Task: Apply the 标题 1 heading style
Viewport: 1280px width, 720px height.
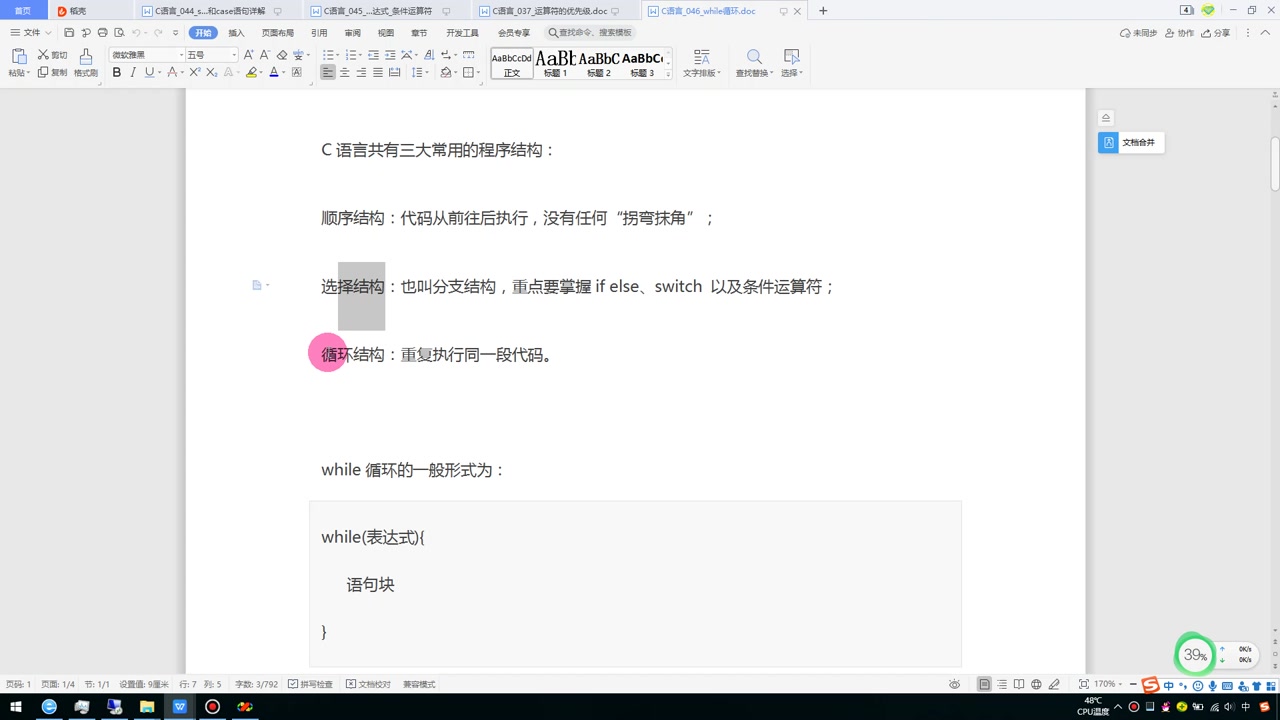Action: (x=555, y=64)
